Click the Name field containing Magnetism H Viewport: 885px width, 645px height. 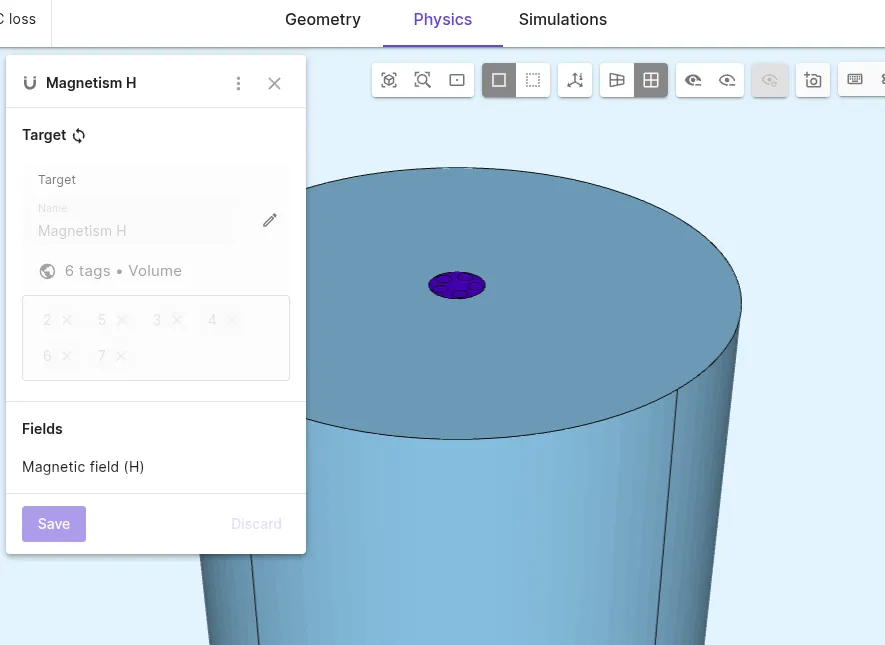(134, 221)
